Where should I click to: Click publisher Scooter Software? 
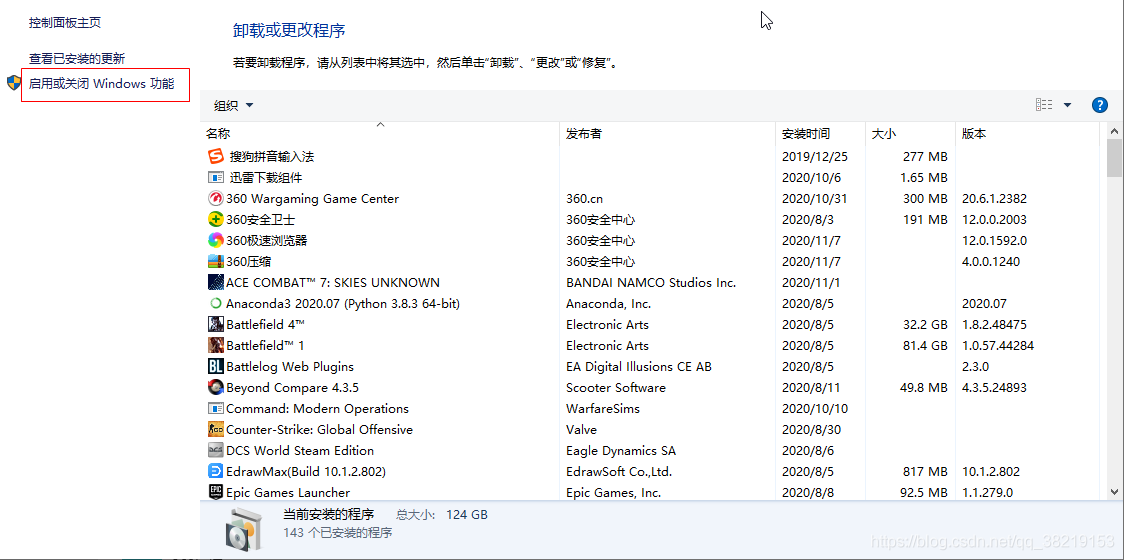(616, 387)
